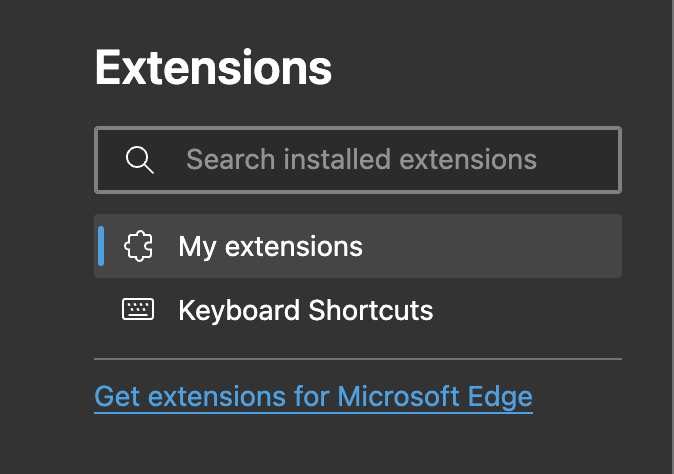Select the "Keyboard Shortcuts" label text
Screen dimensions: 674x474
click(x=305, y=310)
